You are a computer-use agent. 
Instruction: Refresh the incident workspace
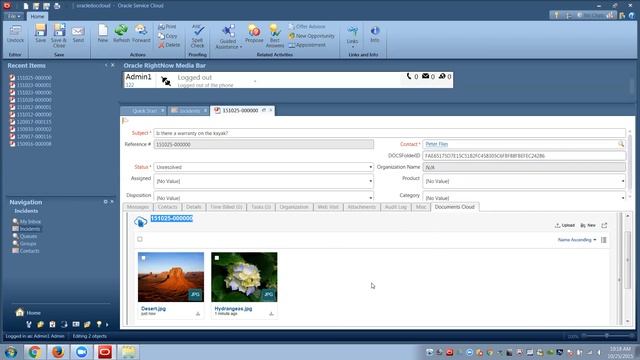coord(121,33)
